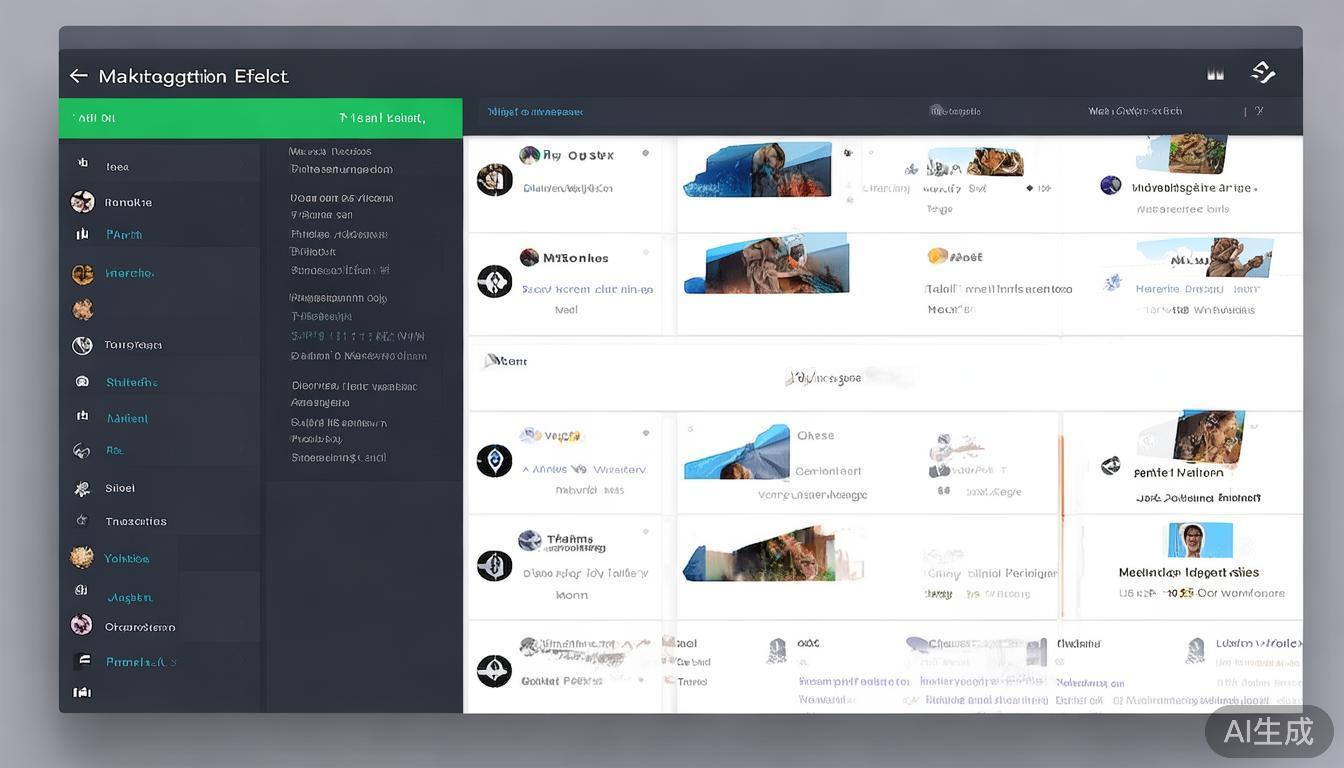Click the chart icon beside PArth
Image resolution: width=1344 pixels, height=768 pixels.
pos(82,234)
